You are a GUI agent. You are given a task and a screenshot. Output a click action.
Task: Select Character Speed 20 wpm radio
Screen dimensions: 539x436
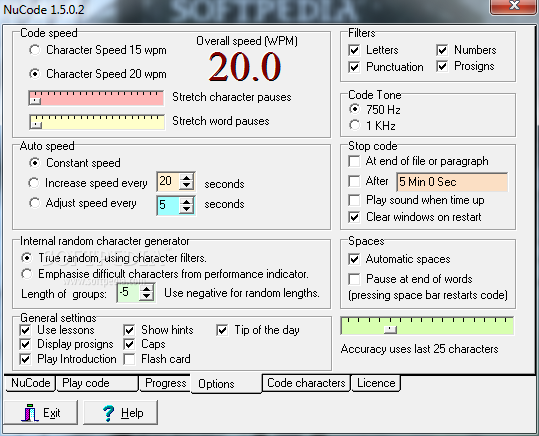(35, 74)
